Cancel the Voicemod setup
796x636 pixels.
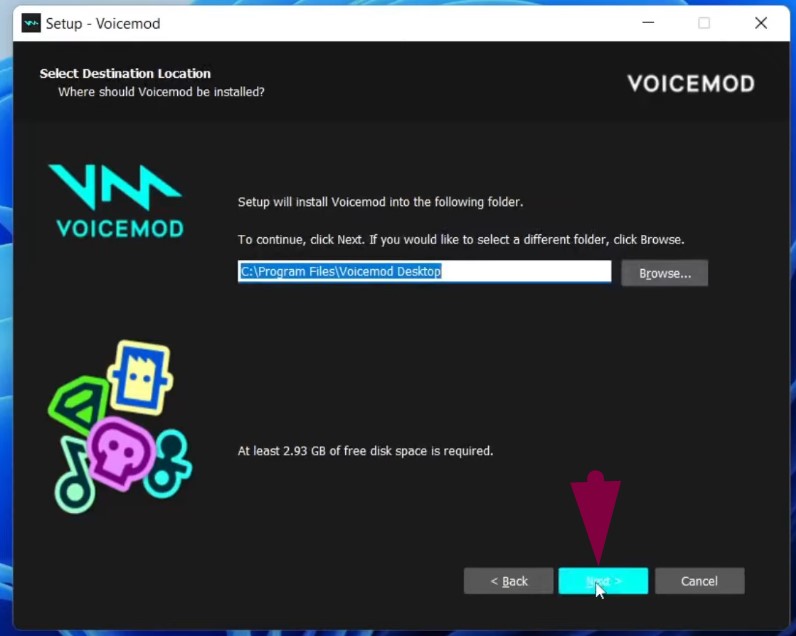(x=700, y=581)
